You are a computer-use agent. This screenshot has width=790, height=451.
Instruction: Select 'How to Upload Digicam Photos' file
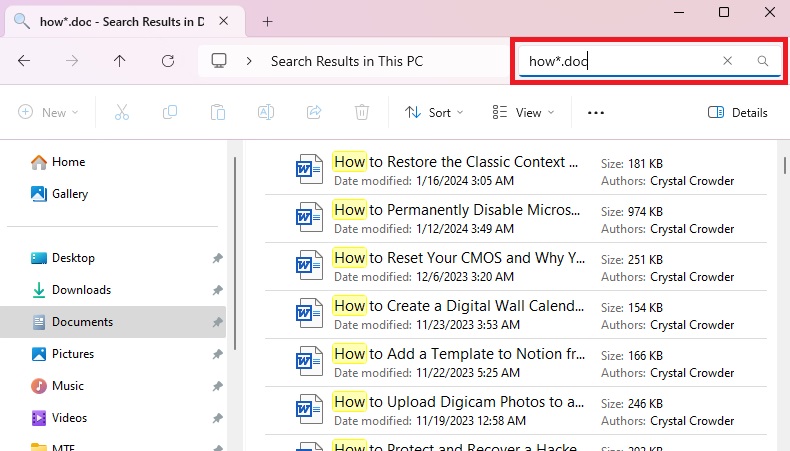[516, 411]
